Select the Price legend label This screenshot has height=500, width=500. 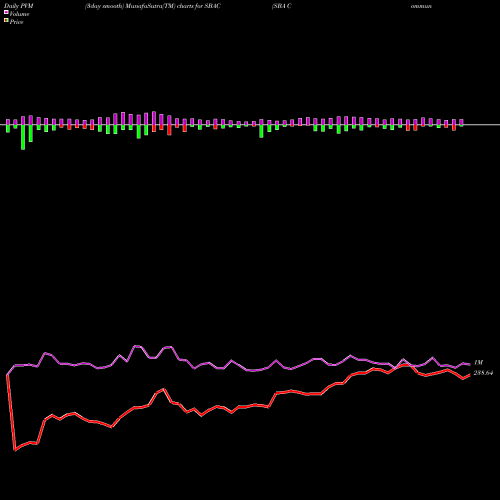[x=16, y=22]
